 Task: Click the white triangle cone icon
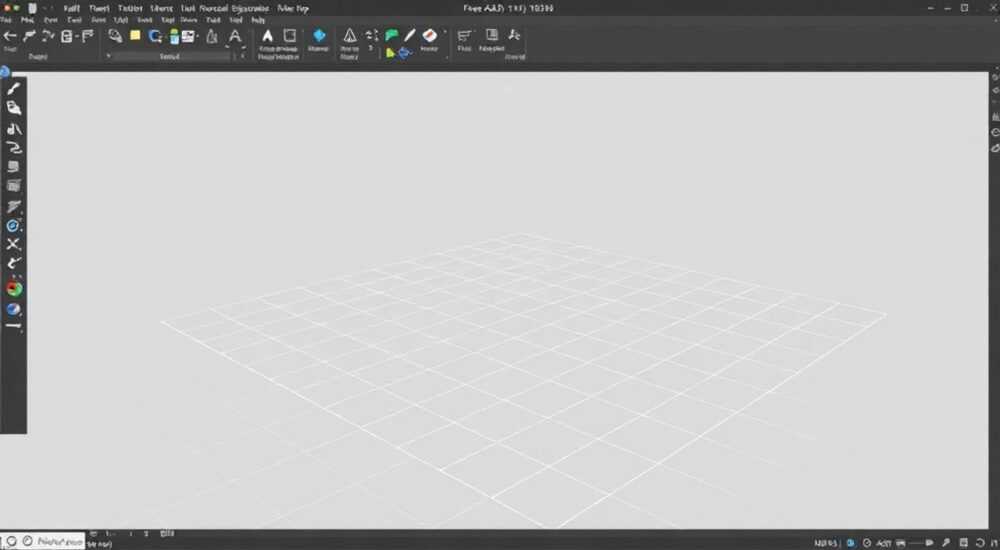pos(349,35)
